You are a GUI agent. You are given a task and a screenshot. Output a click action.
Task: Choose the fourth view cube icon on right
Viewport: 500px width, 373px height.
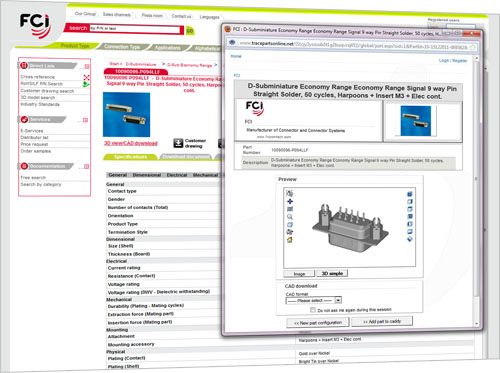410,216
